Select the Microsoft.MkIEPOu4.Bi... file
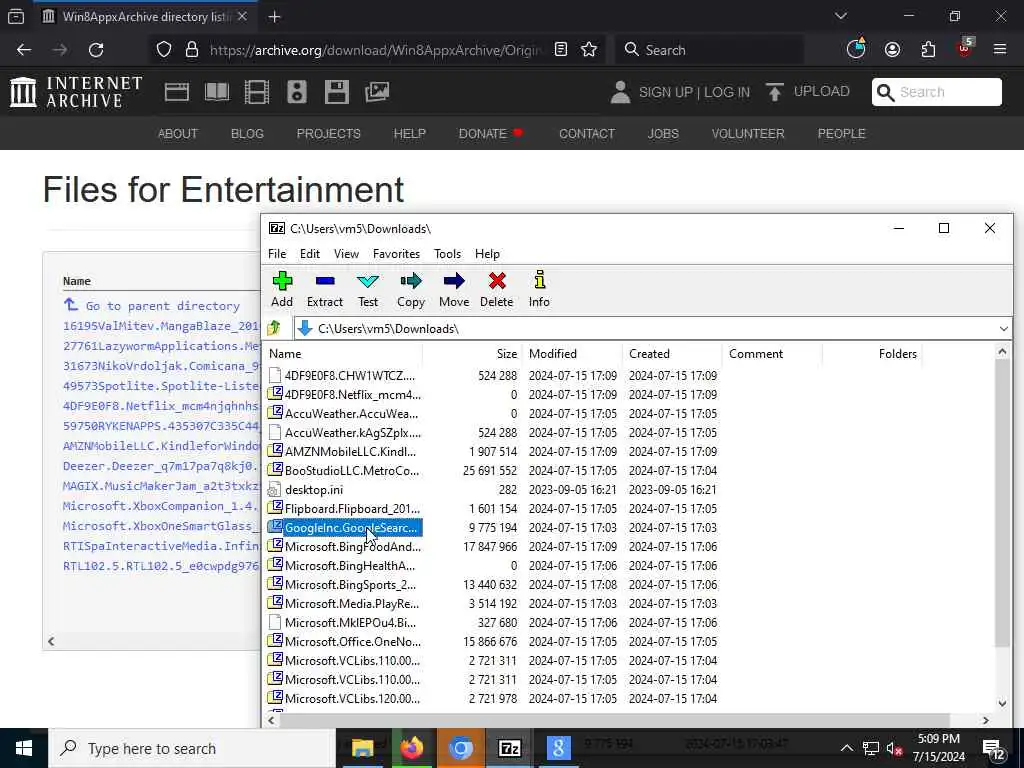Screen dimensions: 1024x768 click(350, 622)
